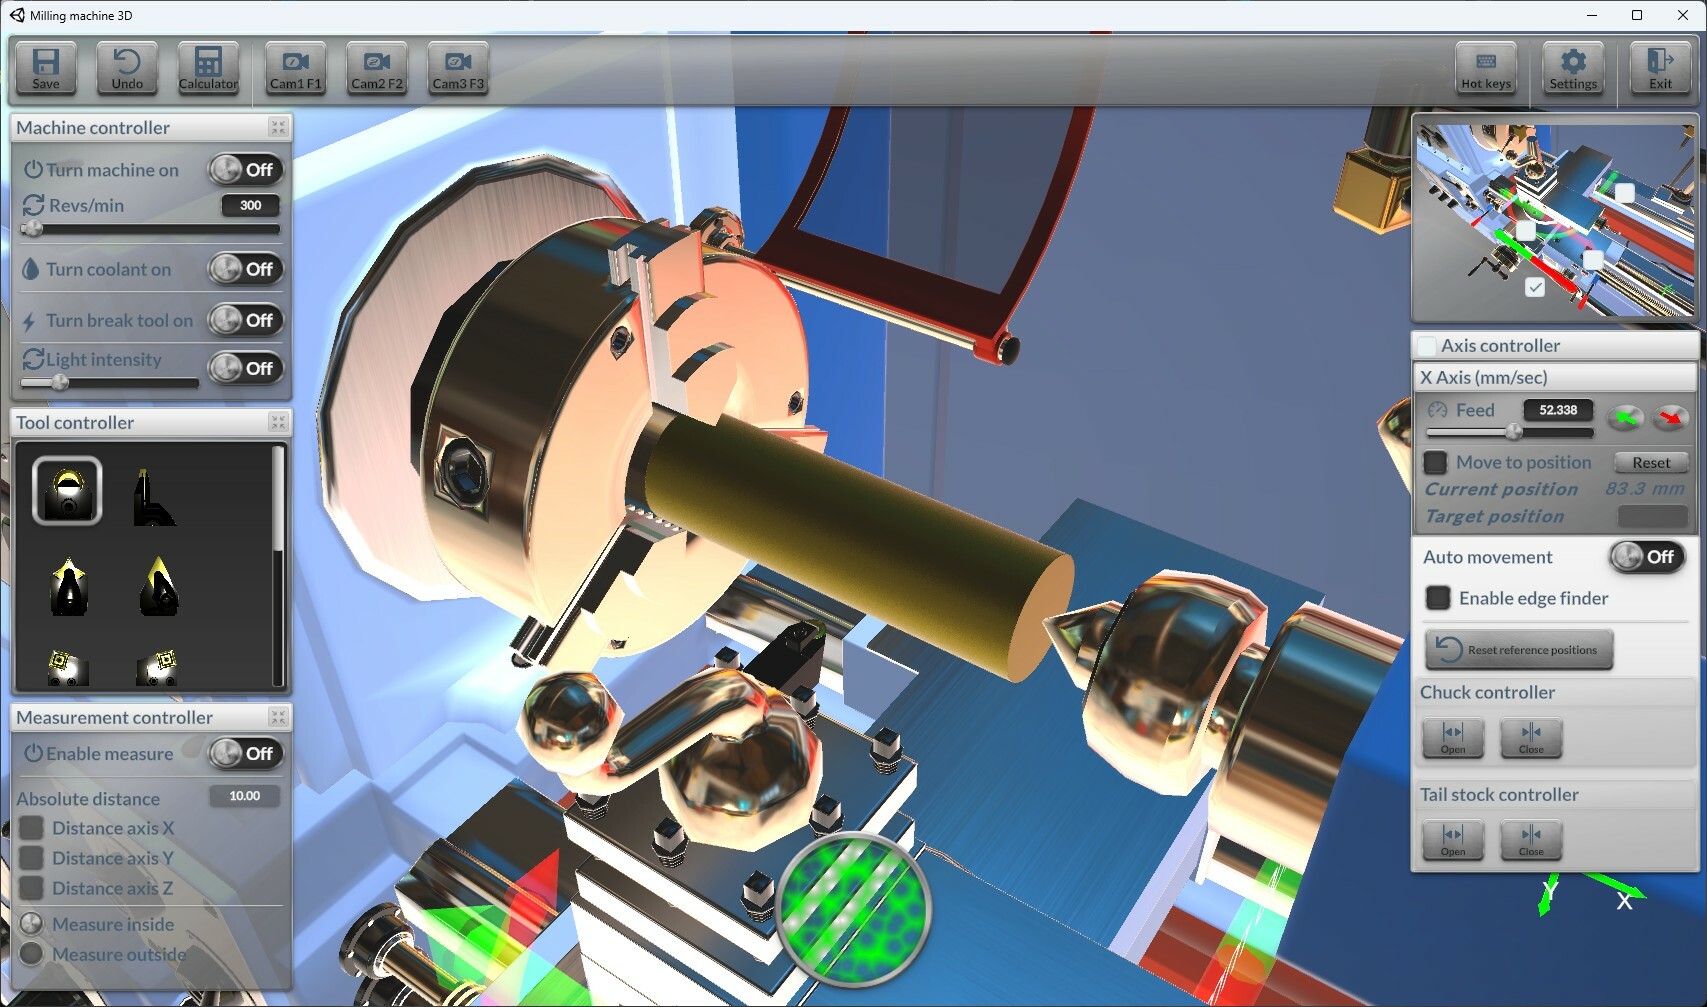Enable the Distance axis X checkbox
The height and width of the screenshot is (1007, 1707).
point(31,828)
